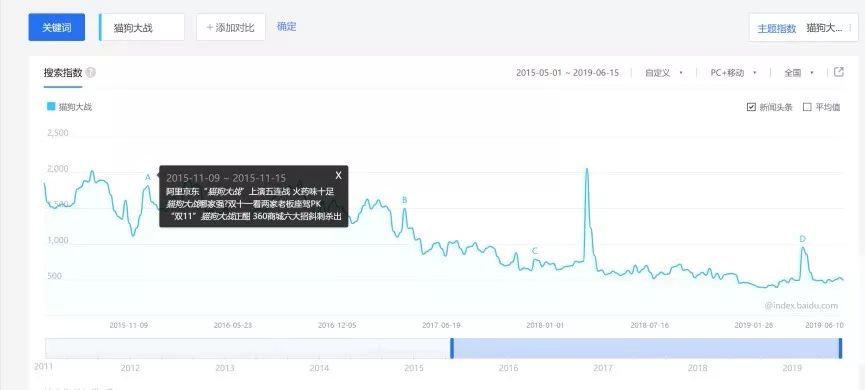865x390 pixels.
Task: Click news marker B on the chart
Action: coord(404,200)
